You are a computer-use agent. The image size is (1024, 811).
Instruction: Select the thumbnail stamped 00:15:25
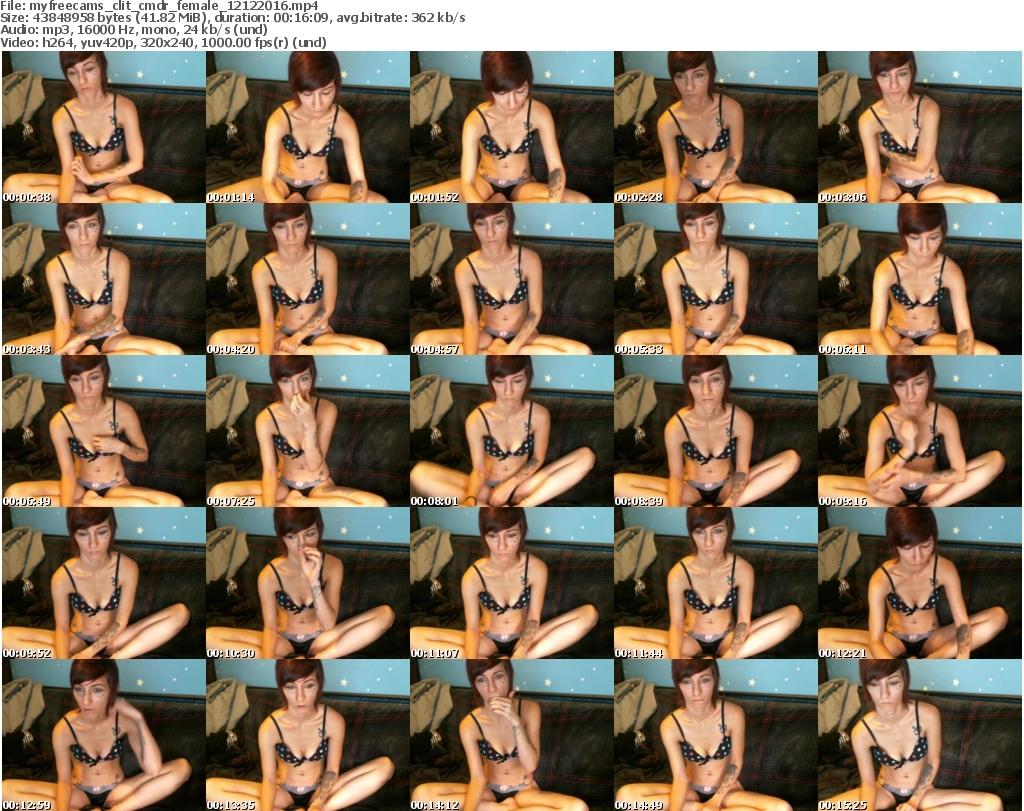click(x=920, y=735)
